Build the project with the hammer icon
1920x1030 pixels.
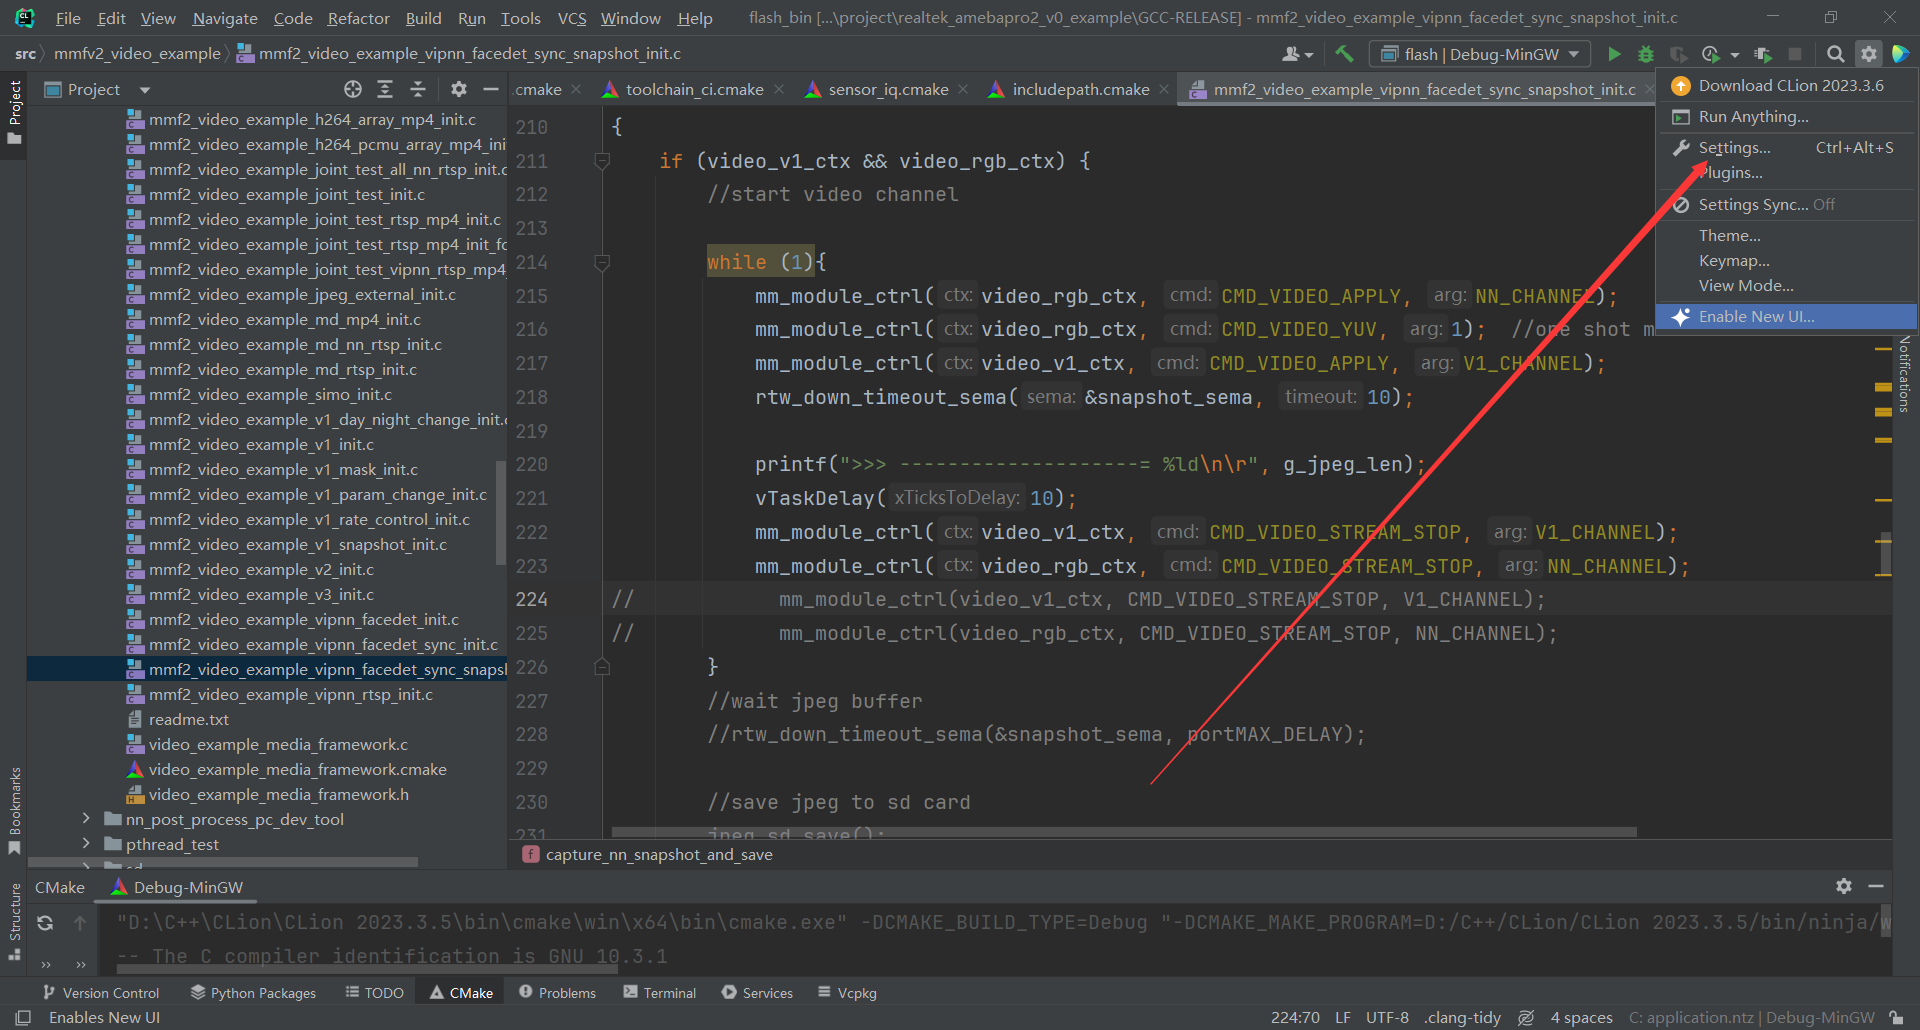(1344, 54)
